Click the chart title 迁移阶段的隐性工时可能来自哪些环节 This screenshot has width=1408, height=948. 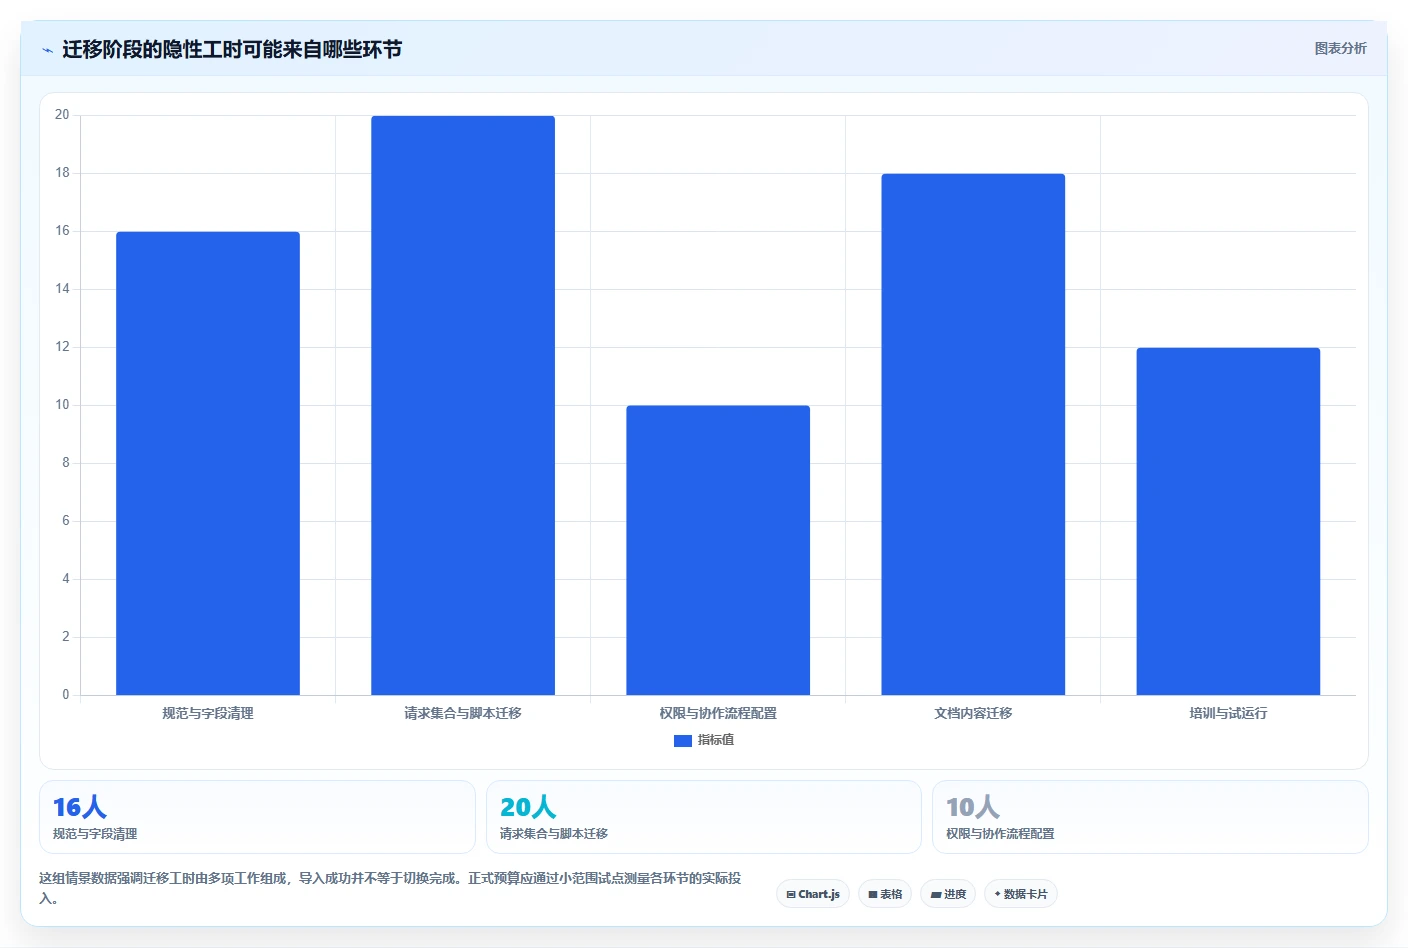[x=232, y=50]
